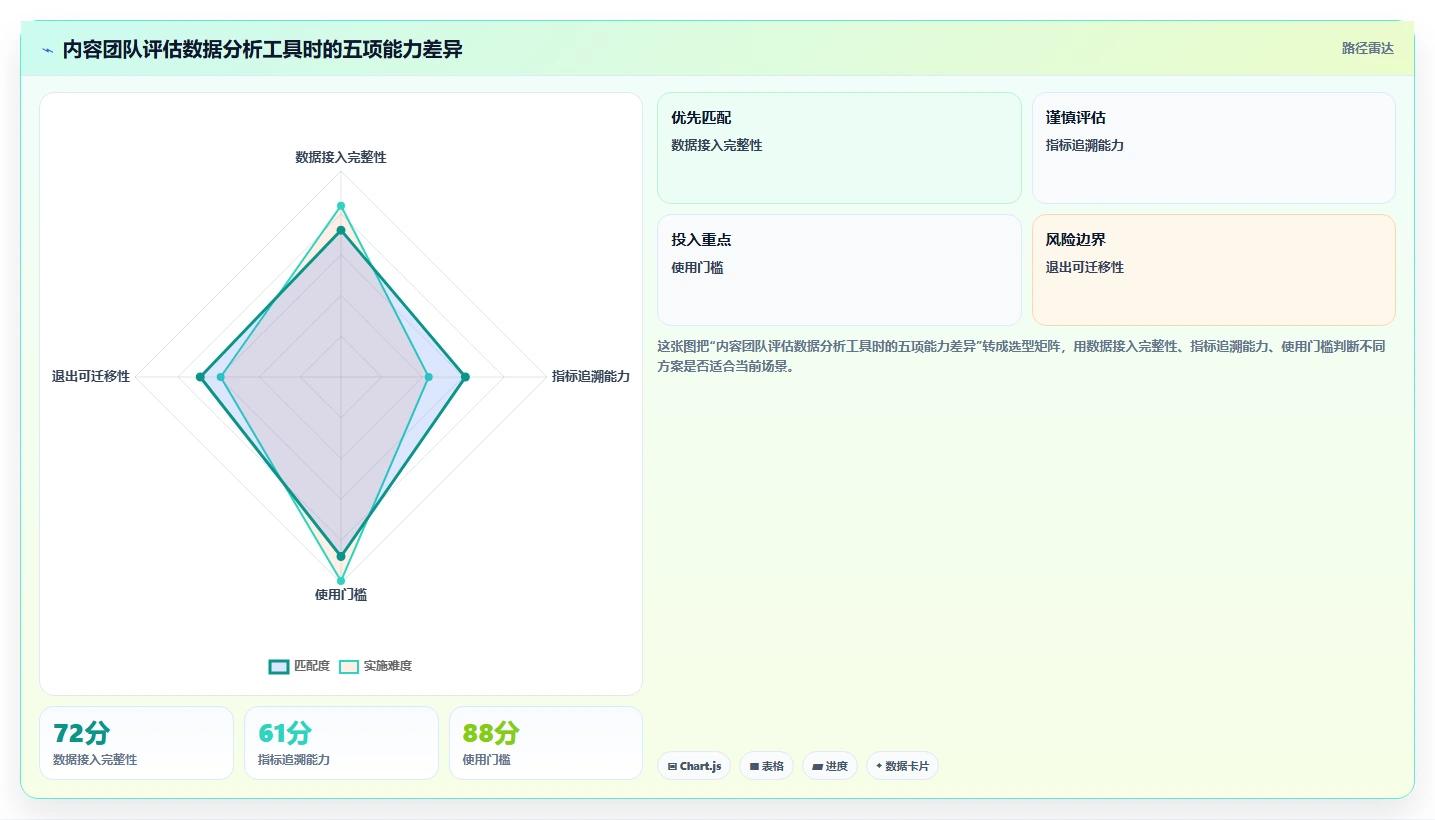Image resolution: width=1435 pixels, height=820 pixels.
Task: Open the 谨慎评估 card
Action: 1214,148
